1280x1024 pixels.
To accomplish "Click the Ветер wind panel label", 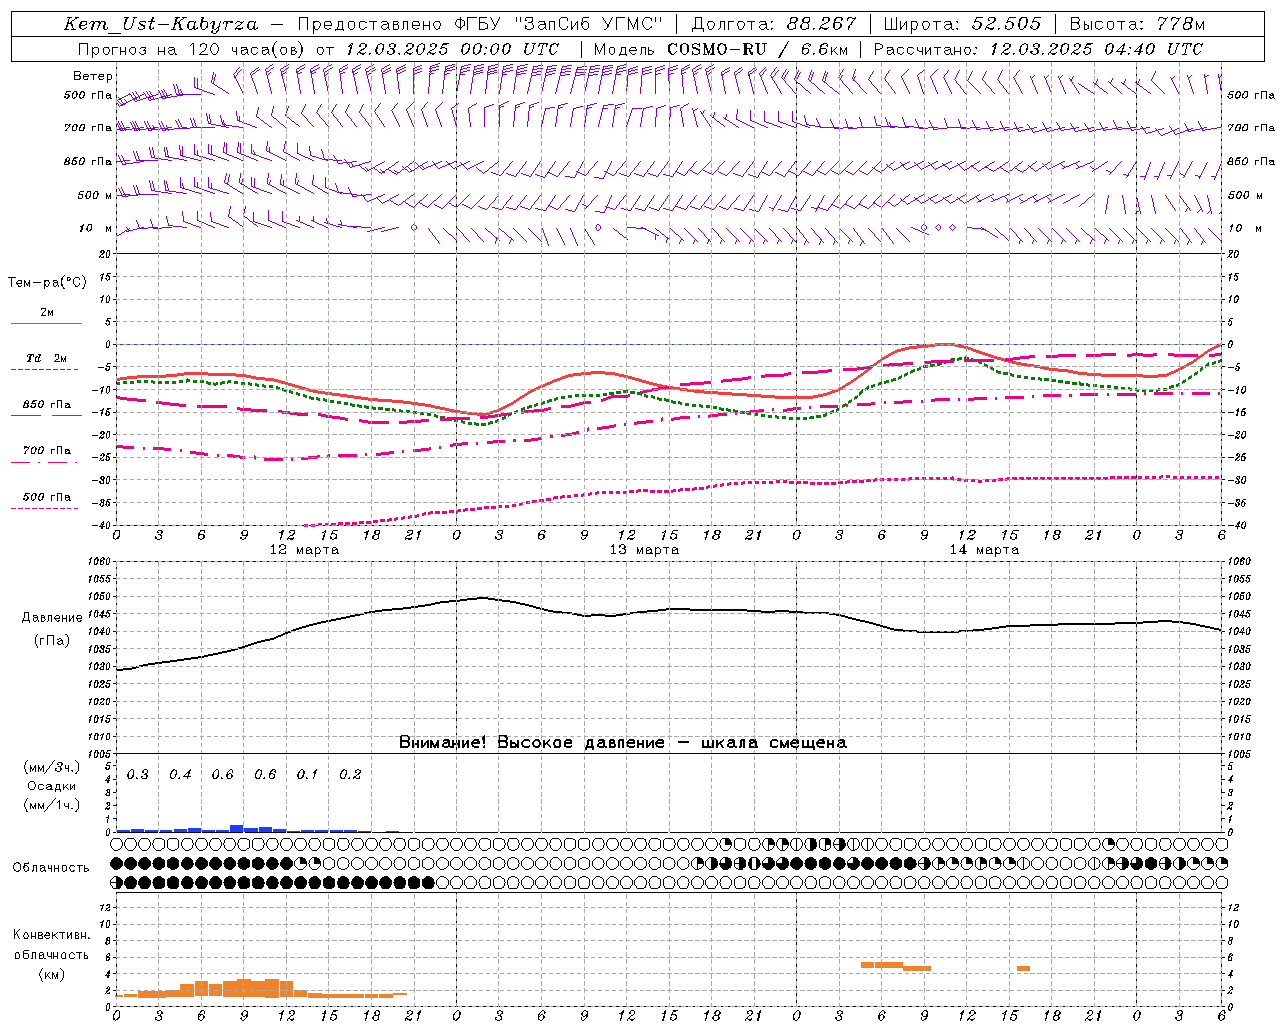I will [93, 76].
